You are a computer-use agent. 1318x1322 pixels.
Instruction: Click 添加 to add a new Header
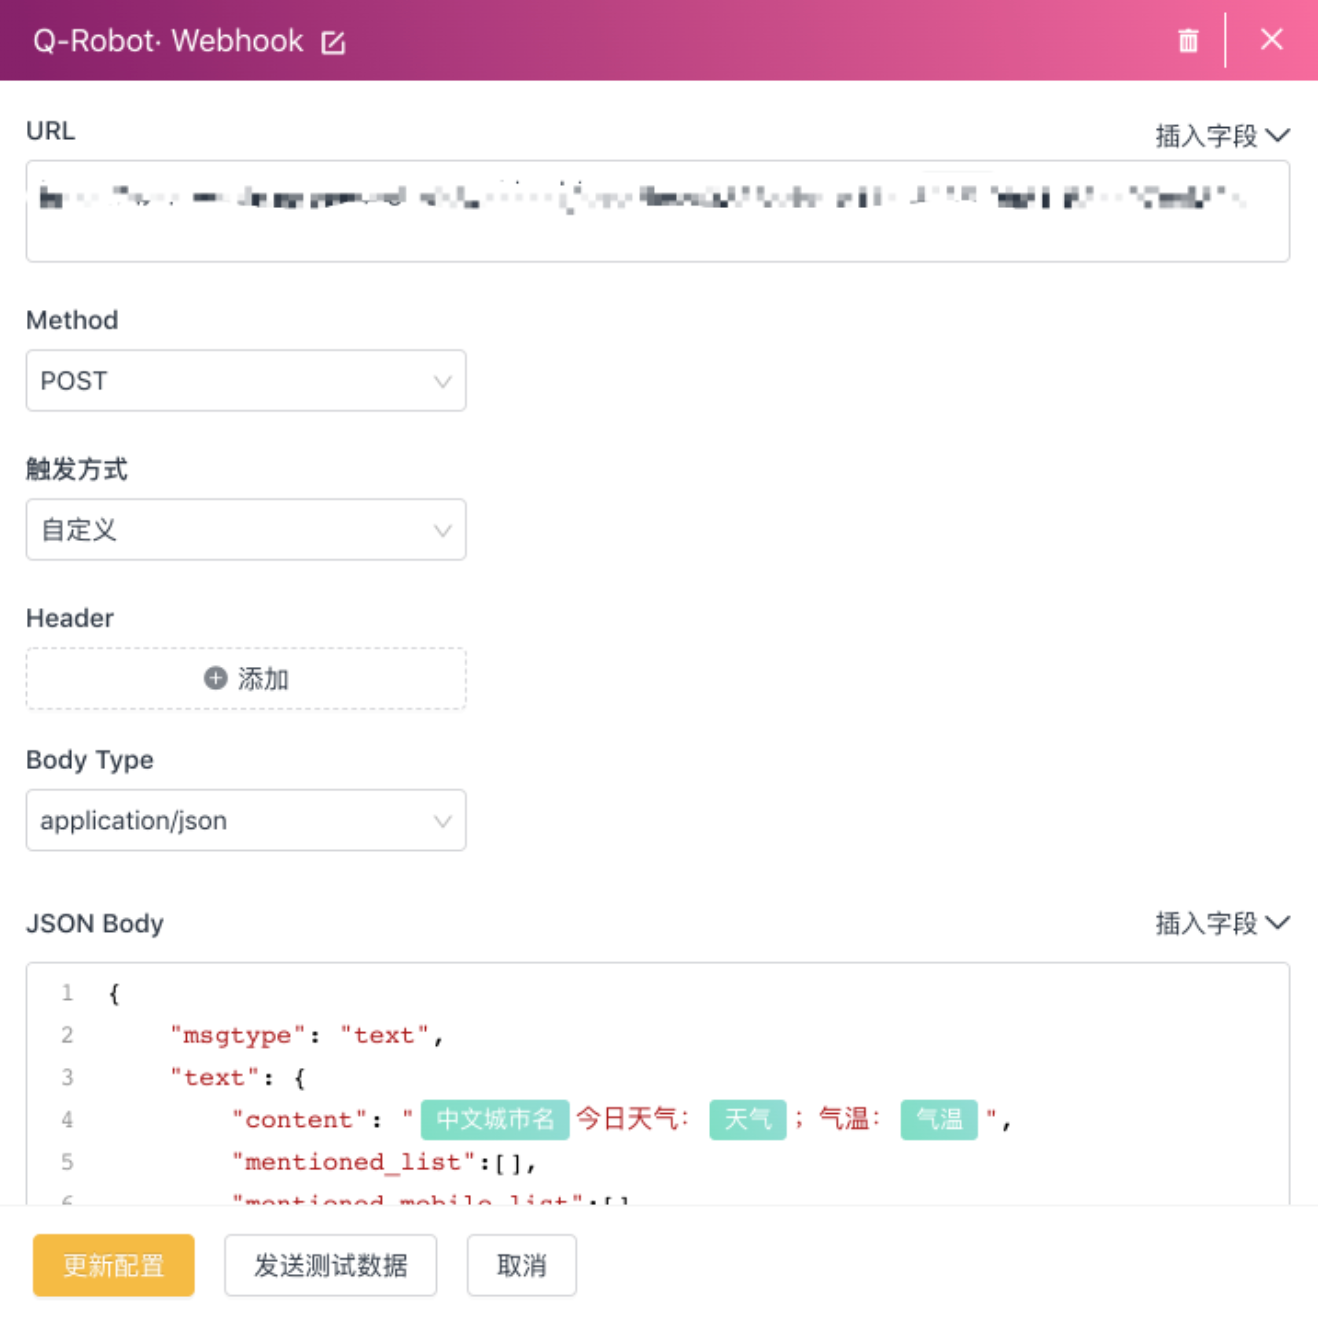pos(245,678)
